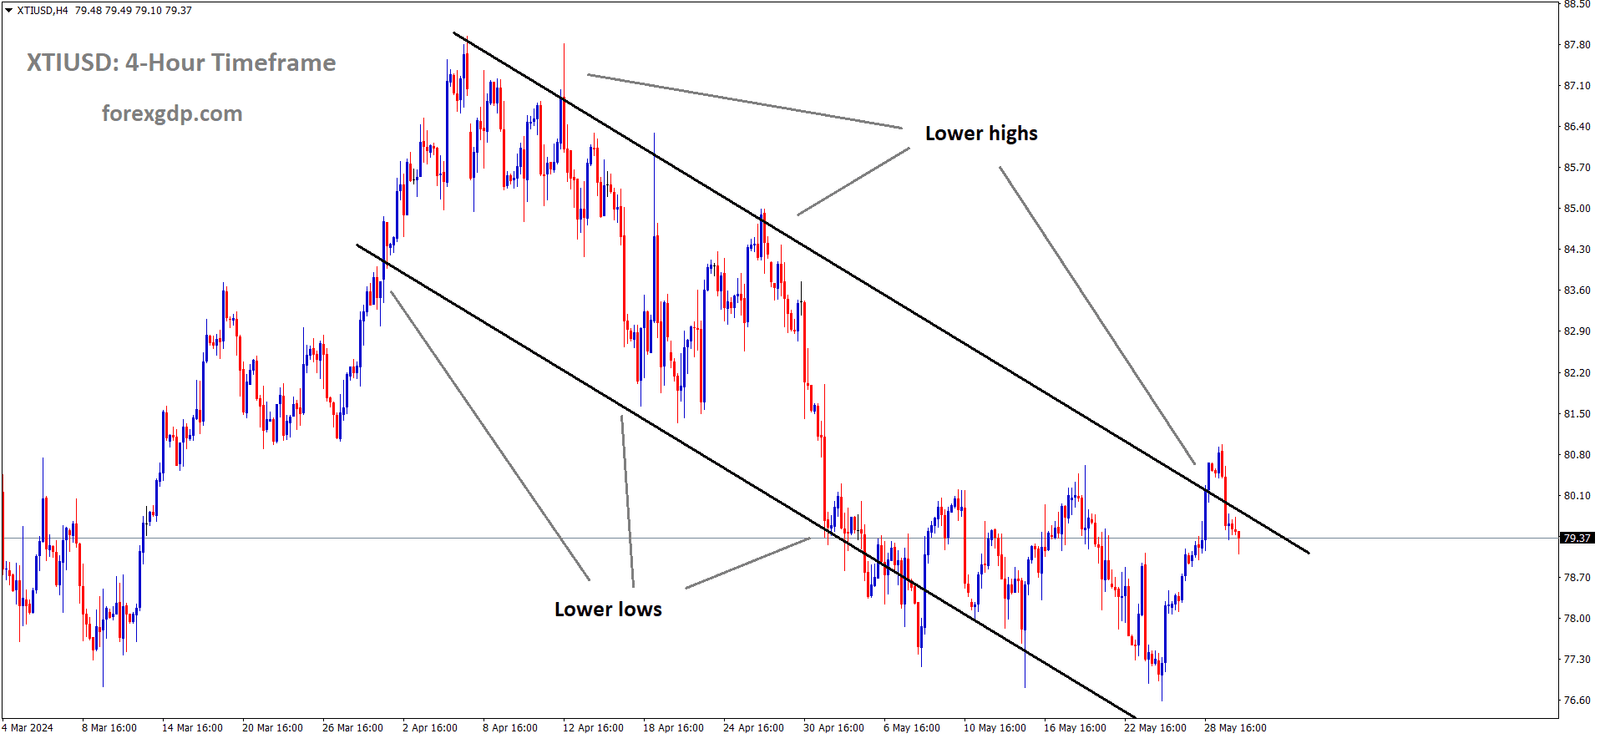Screen dimensions: 1600x738
Task: Click the '10 May 16:00' date label
Action: point(995,728)
